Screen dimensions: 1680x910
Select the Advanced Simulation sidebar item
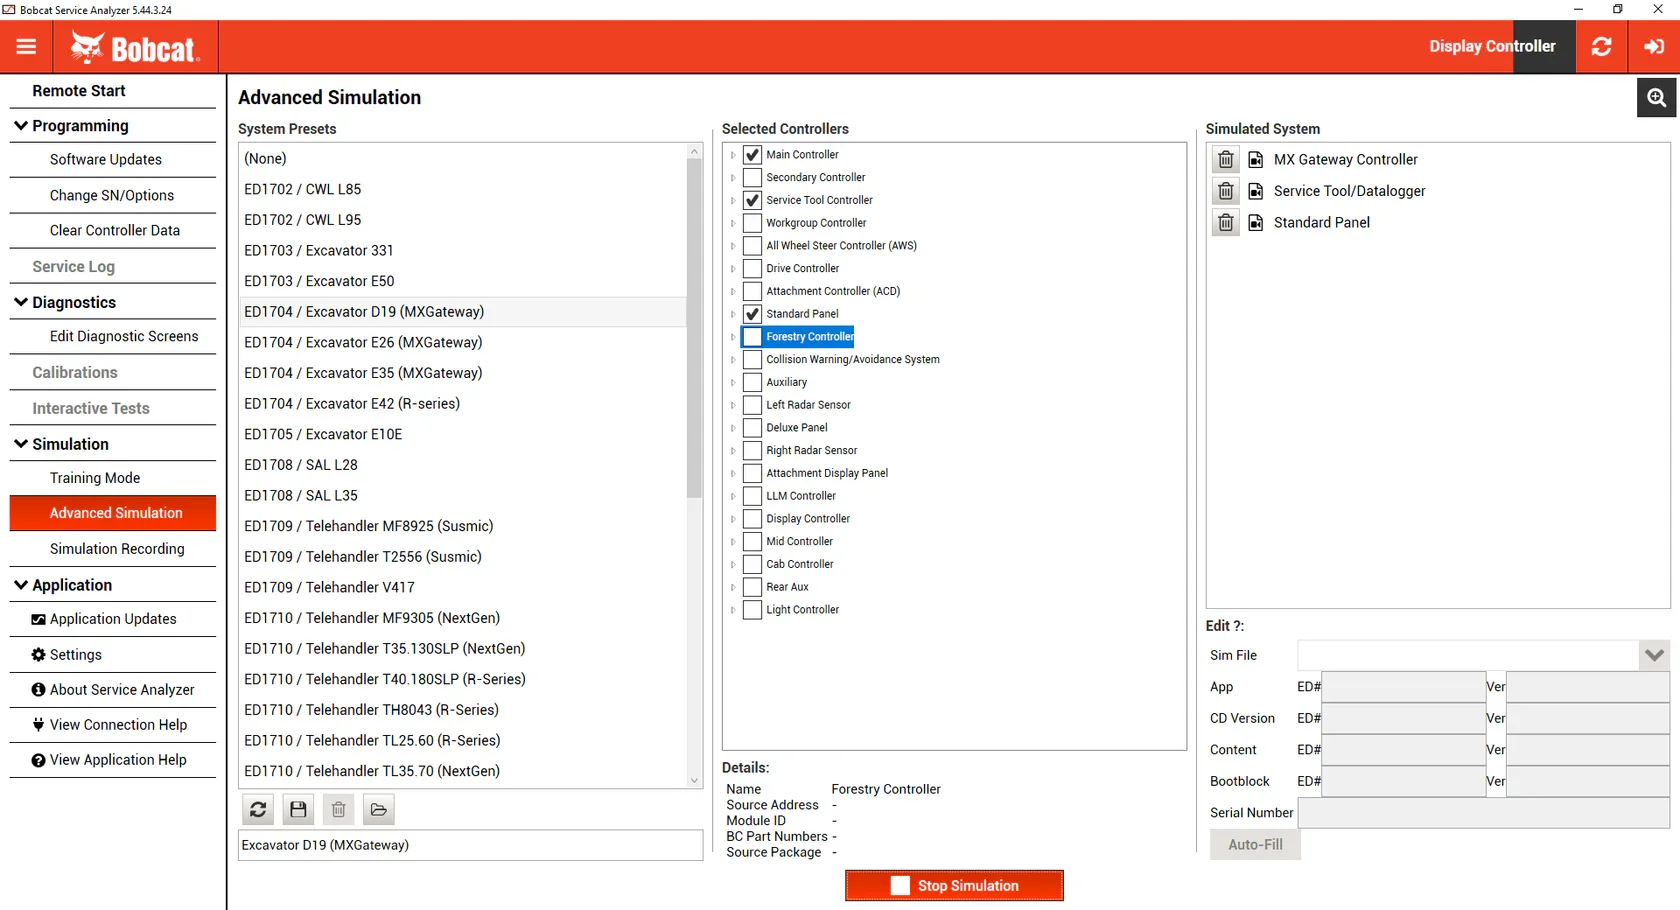tap(113, 513)
